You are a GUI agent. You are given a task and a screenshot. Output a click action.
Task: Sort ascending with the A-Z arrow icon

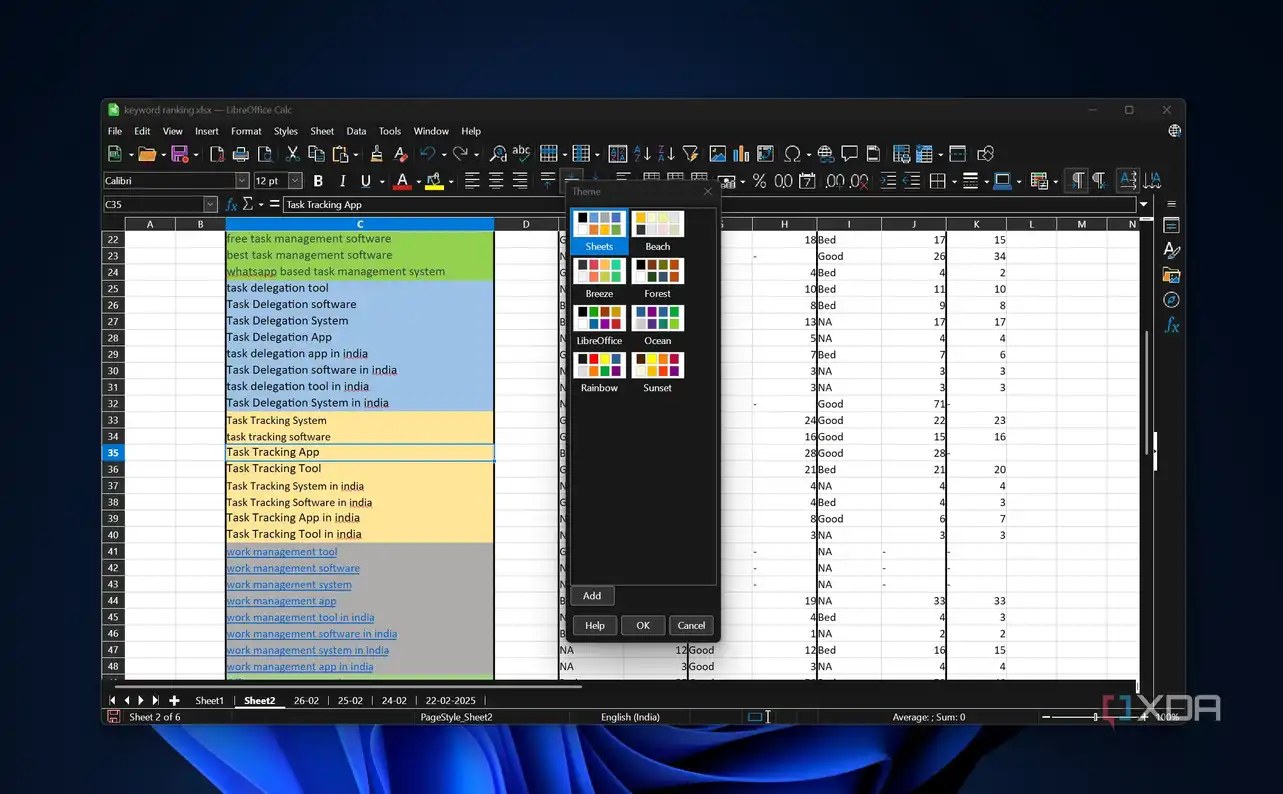(x=643, y=154)
